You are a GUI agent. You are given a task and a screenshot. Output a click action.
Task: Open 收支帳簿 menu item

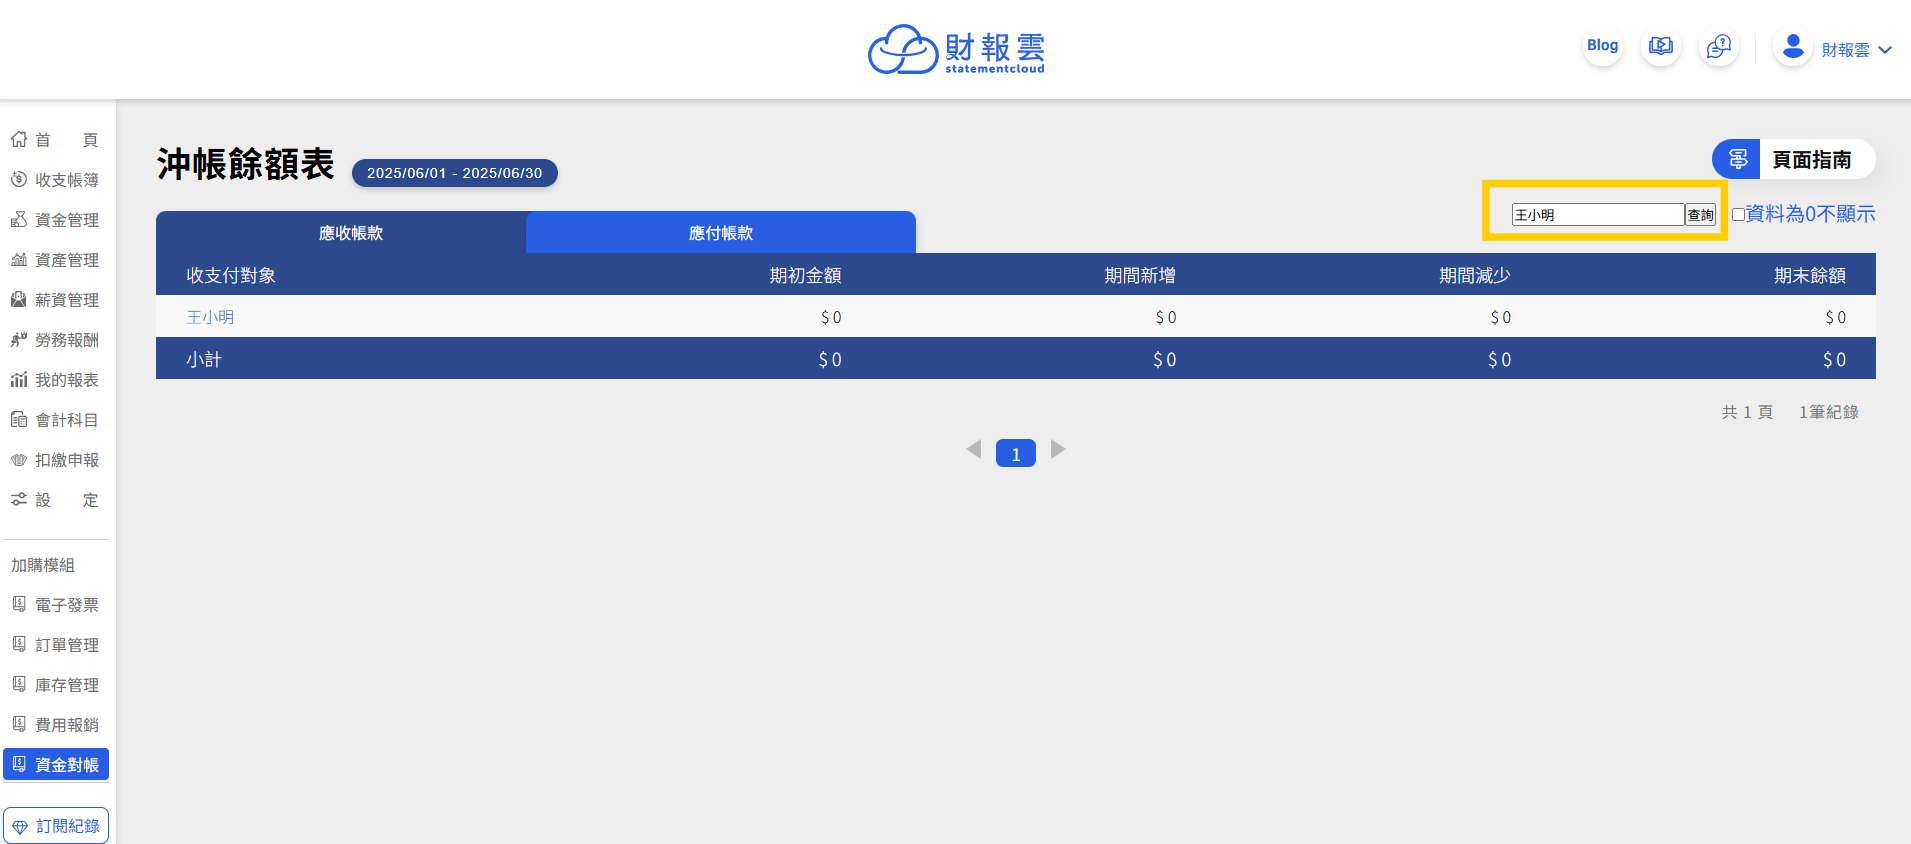coord(55,179)
